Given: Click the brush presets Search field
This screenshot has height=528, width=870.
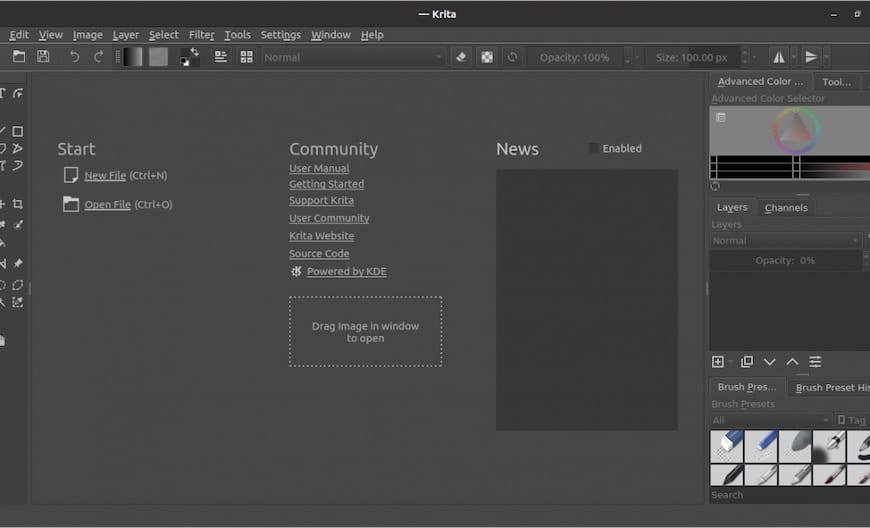Looking at the screenshot, I should click(x=790, y=495).
